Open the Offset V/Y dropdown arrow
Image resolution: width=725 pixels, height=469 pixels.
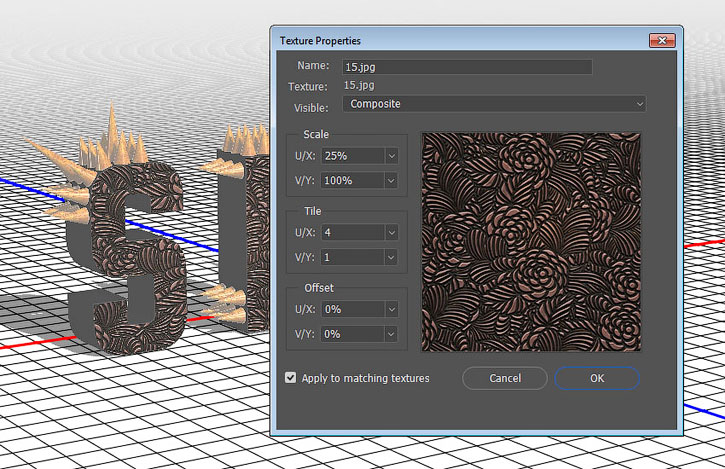coord(391,334)
